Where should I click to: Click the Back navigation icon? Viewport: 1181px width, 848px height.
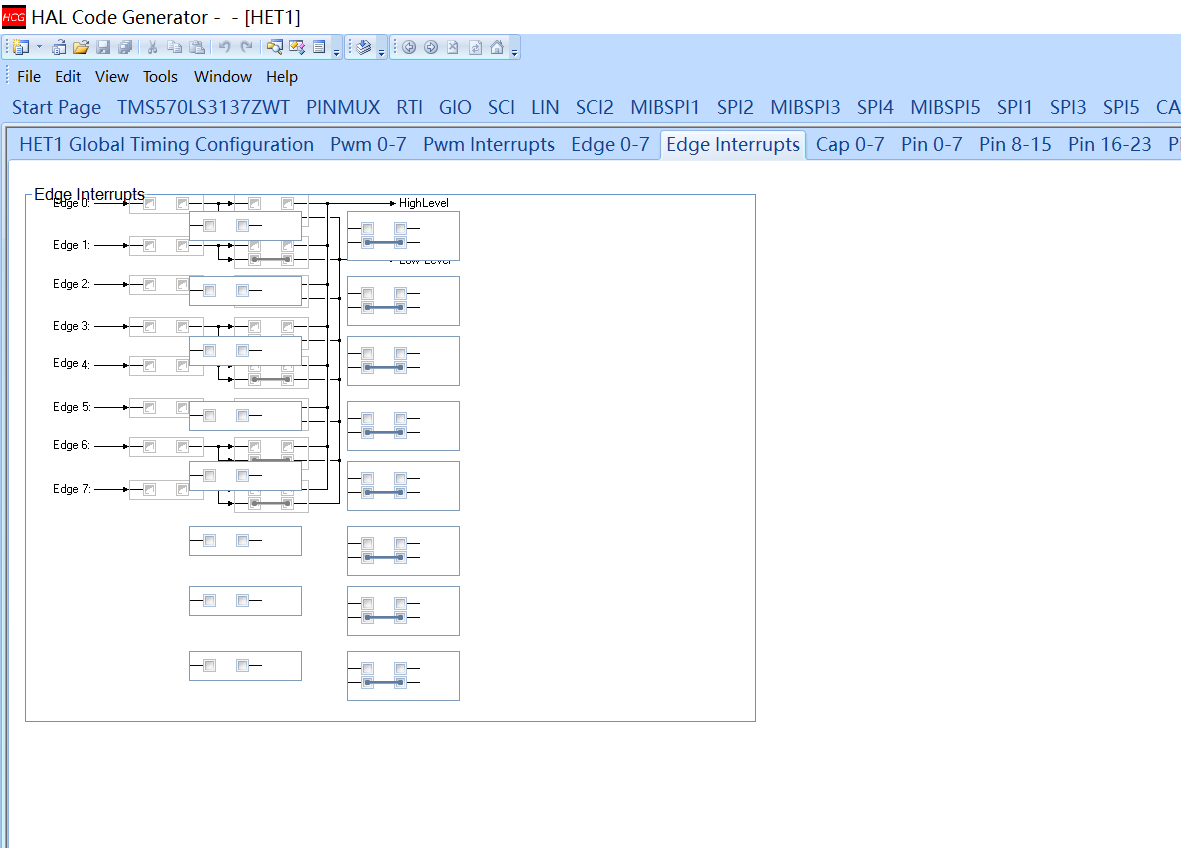[409, 47]
